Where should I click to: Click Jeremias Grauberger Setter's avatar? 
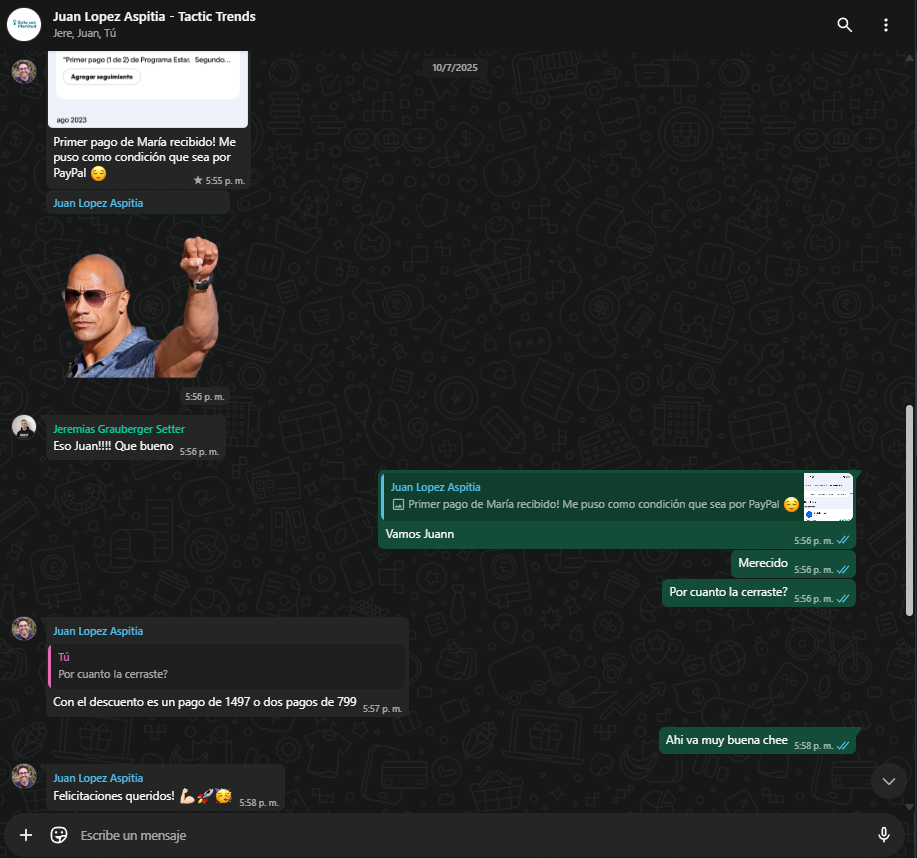pos(24,427)
